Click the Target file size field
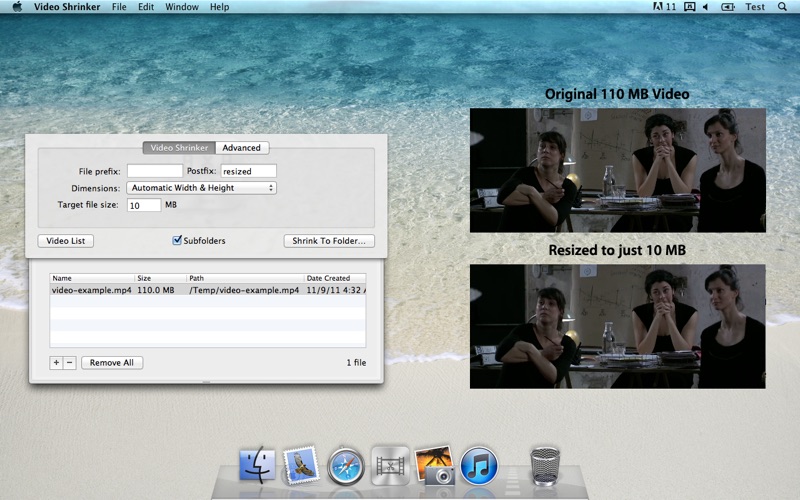Screen dimensions: 800x500 [144, 205]
